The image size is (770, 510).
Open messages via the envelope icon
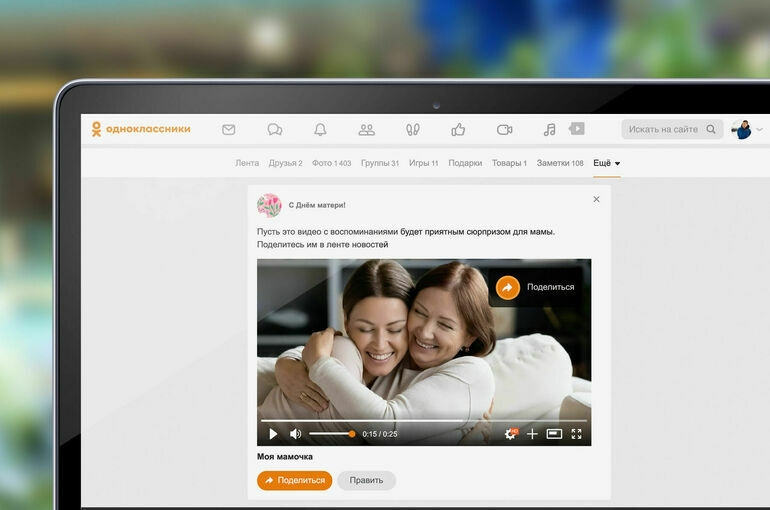tap(228, 129)
